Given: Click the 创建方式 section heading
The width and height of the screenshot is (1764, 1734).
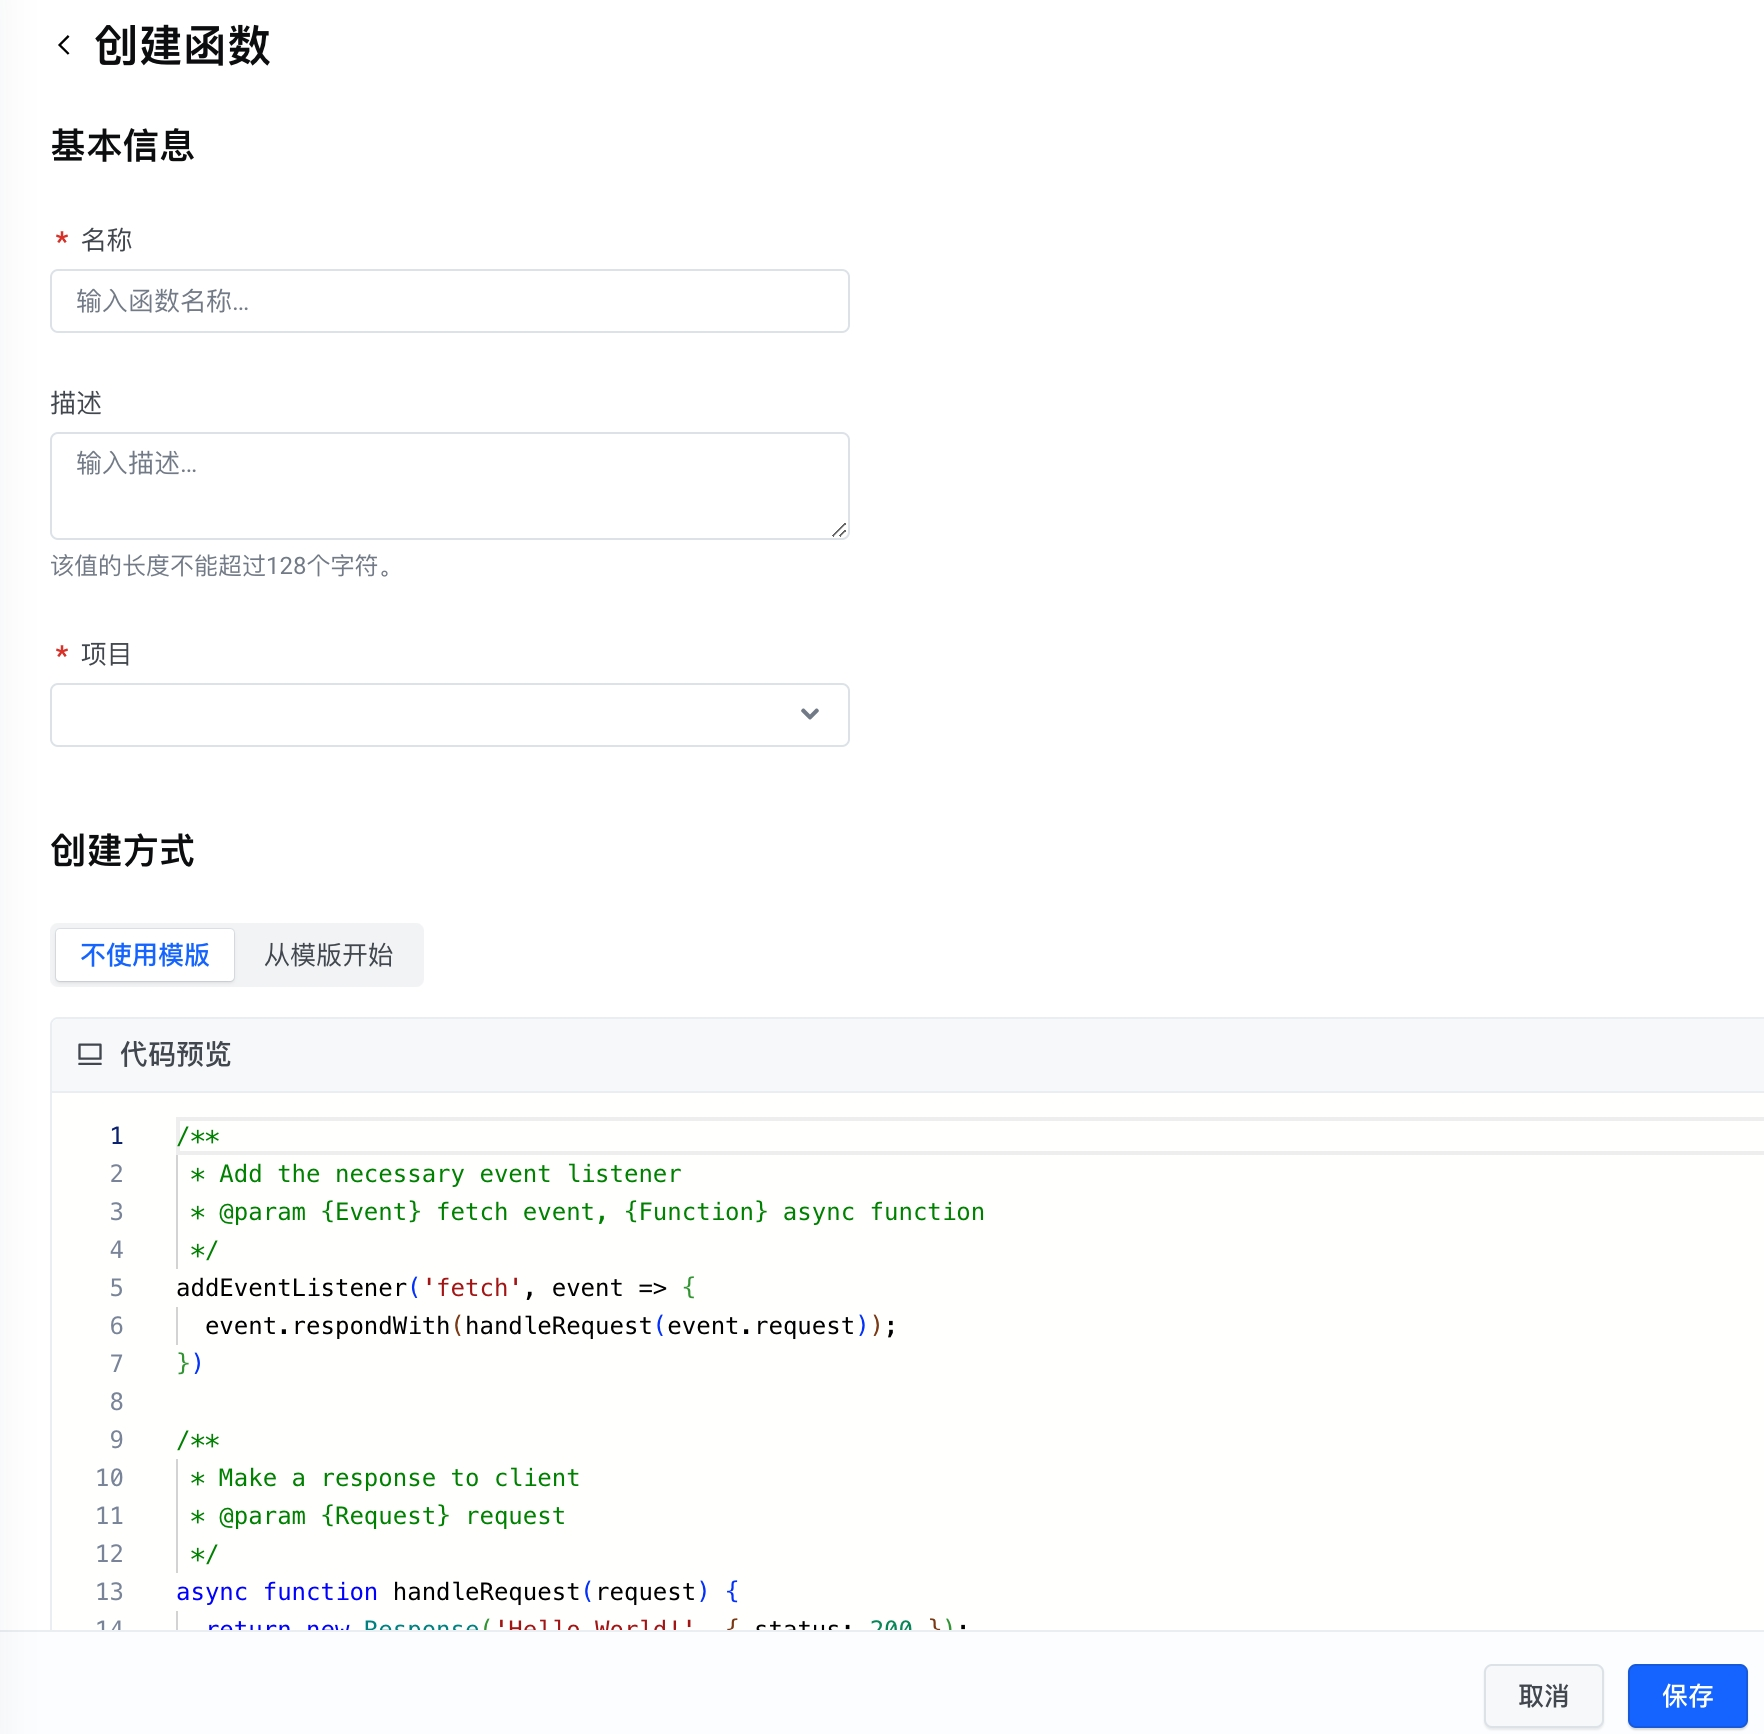Looking at the screenshot, I should pos(122,851).
